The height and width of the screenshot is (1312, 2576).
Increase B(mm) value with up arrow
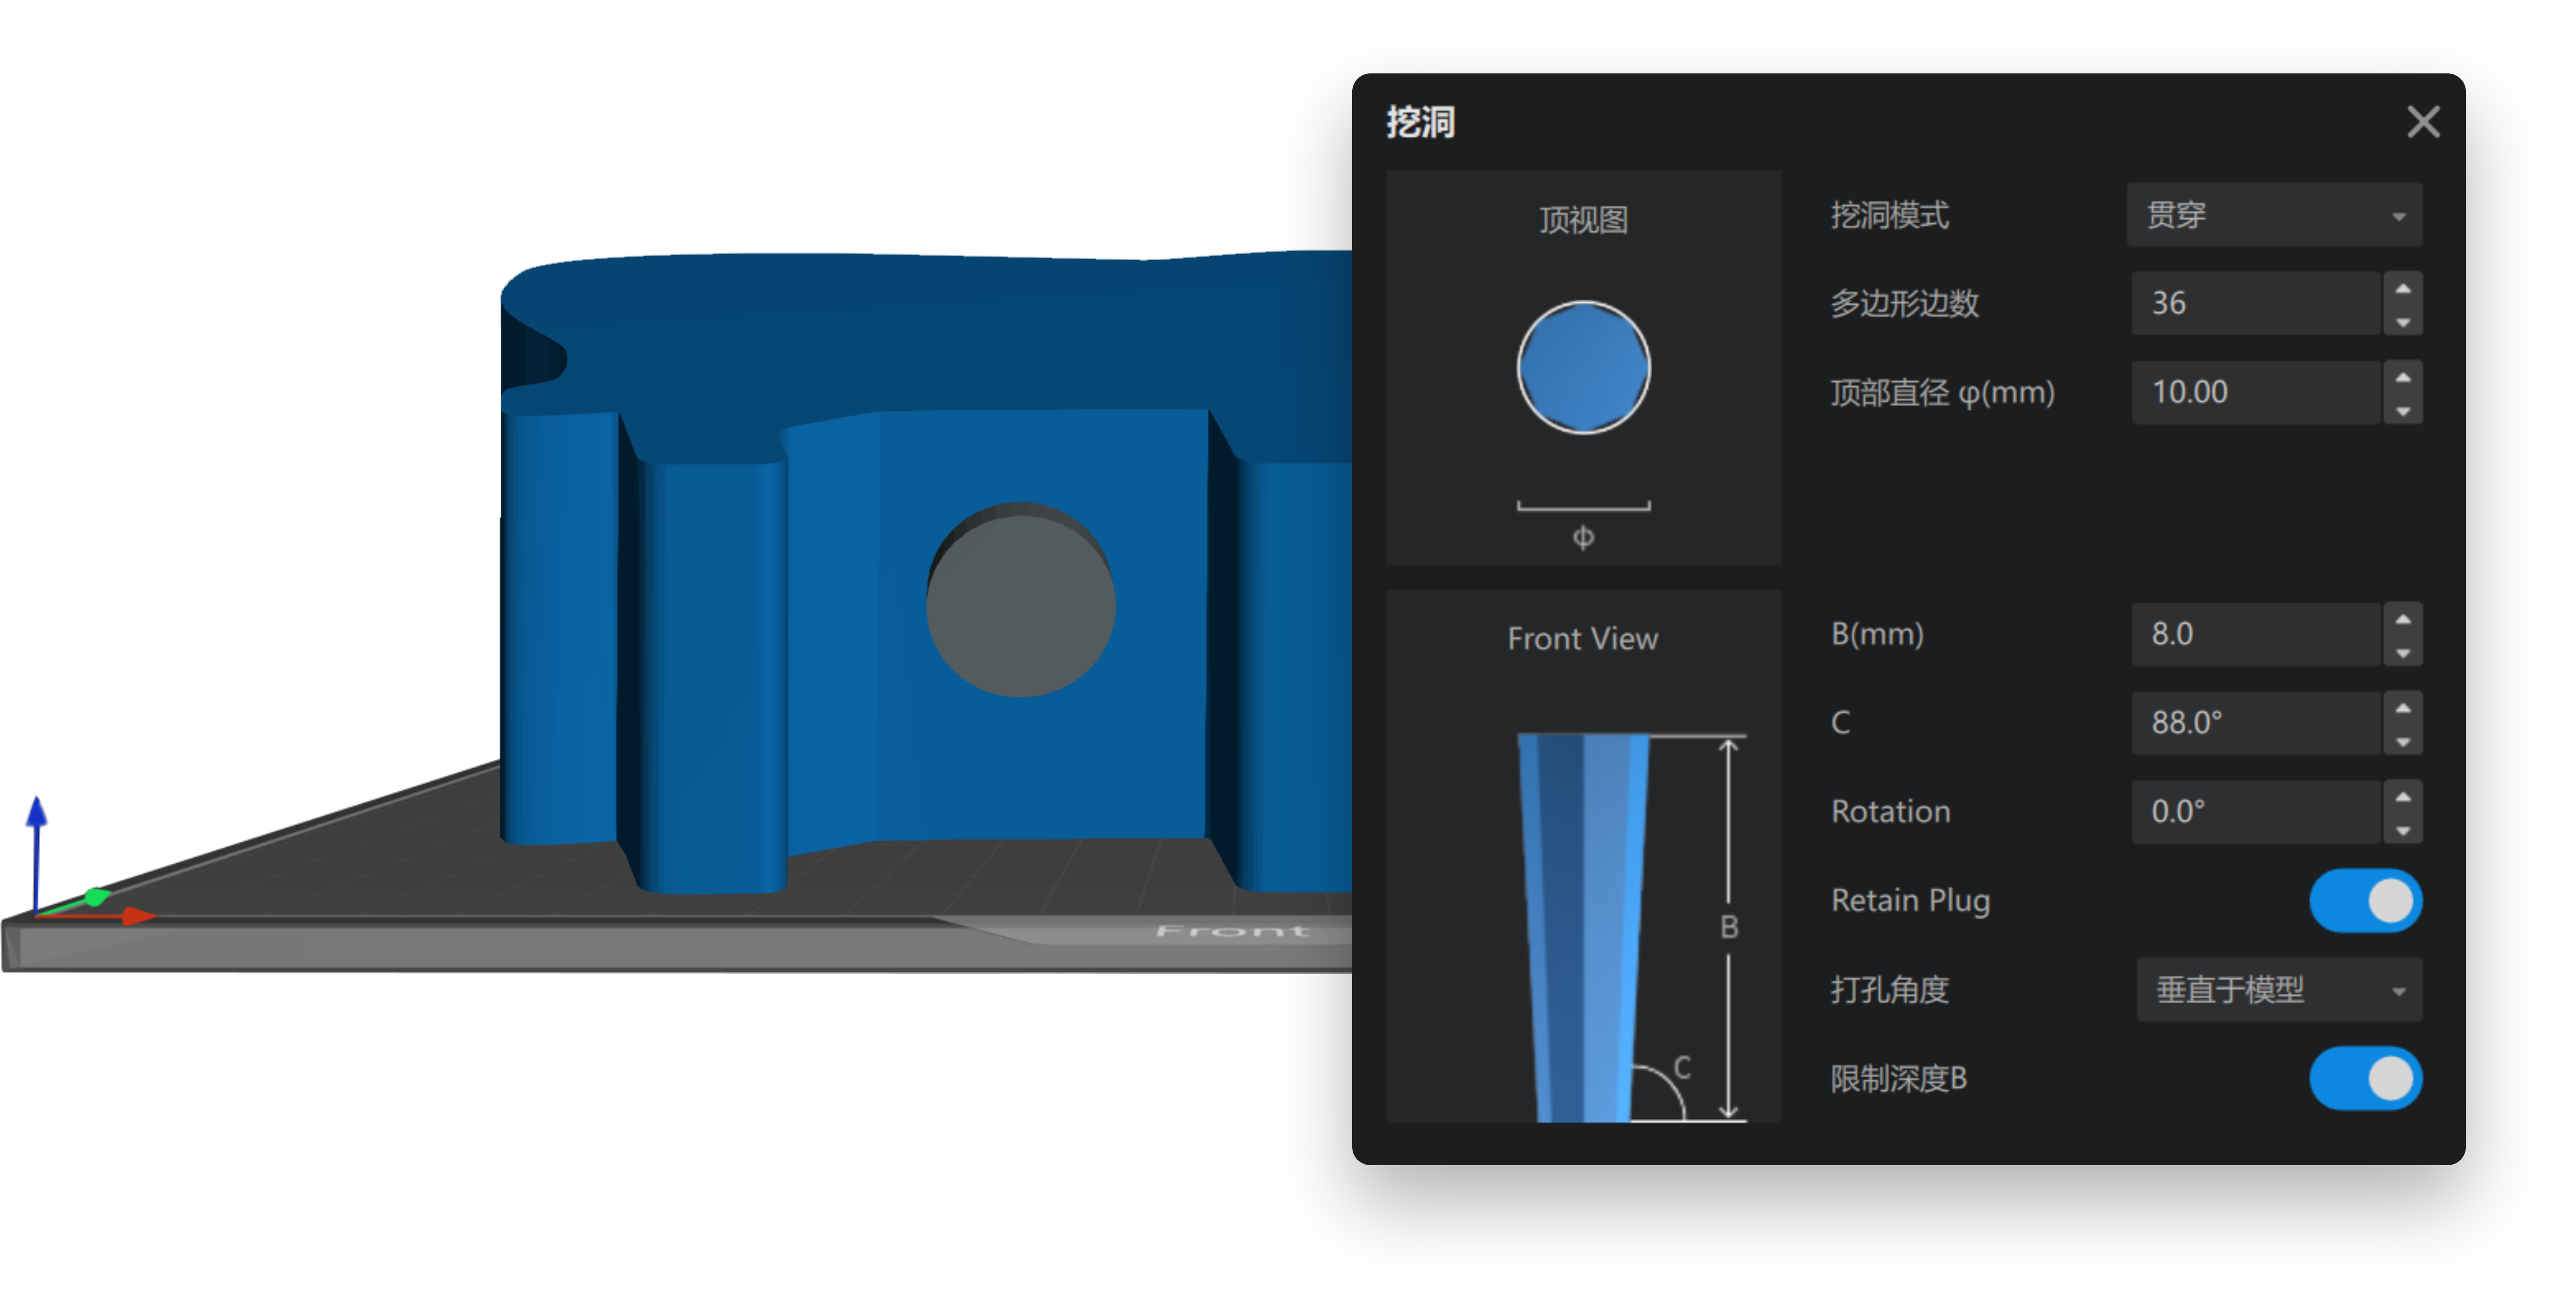[2402, 619]
